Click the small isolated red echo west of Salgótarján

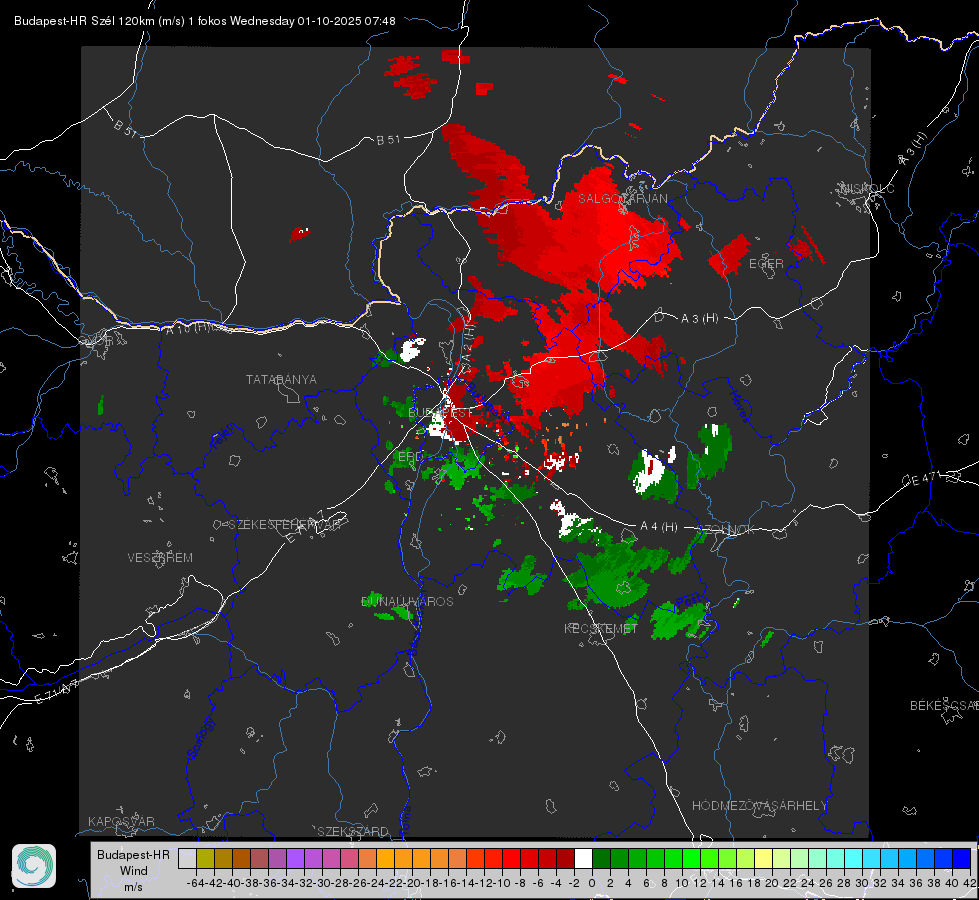299,235
